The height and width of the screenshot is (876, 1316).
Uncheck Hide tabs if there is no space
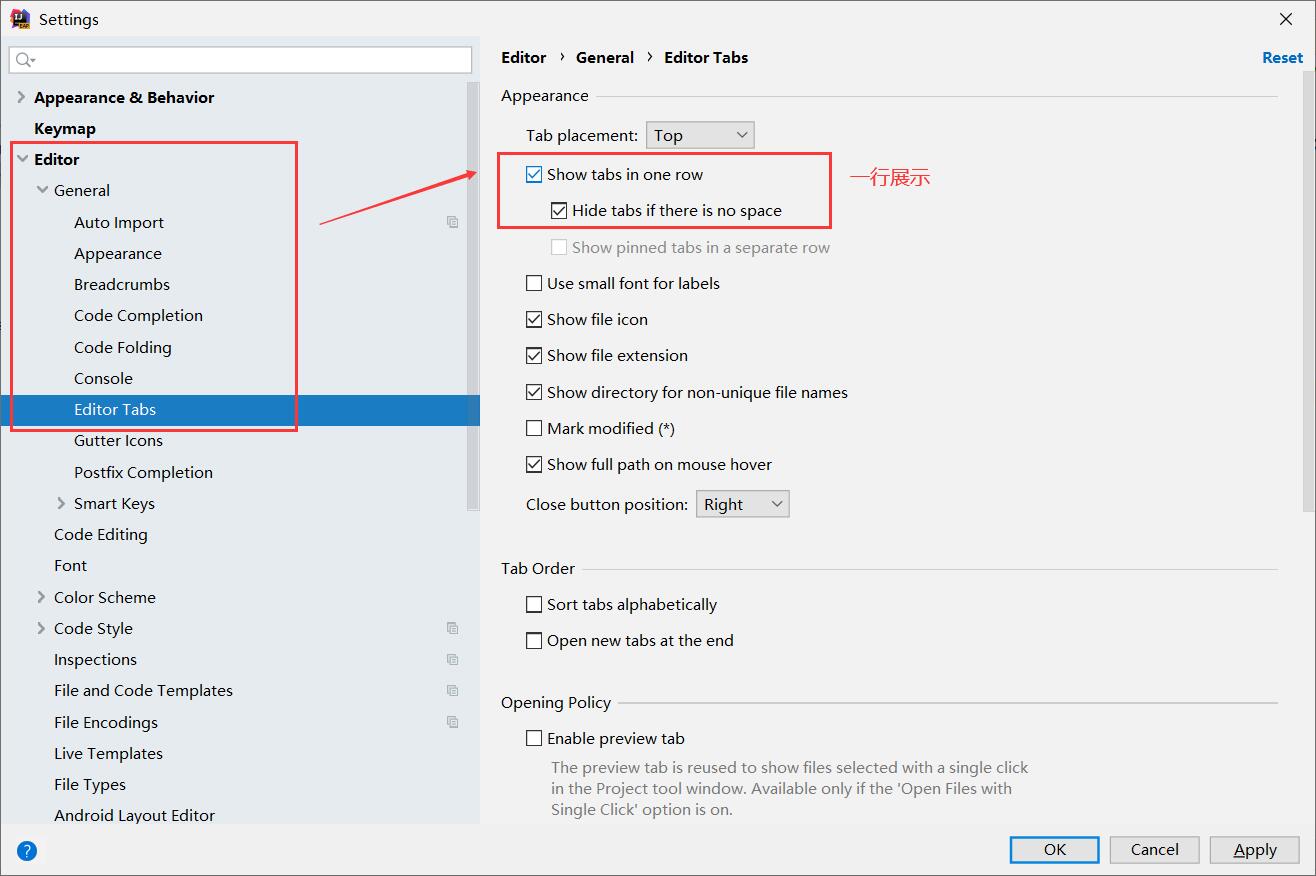(x=559, y=210)
